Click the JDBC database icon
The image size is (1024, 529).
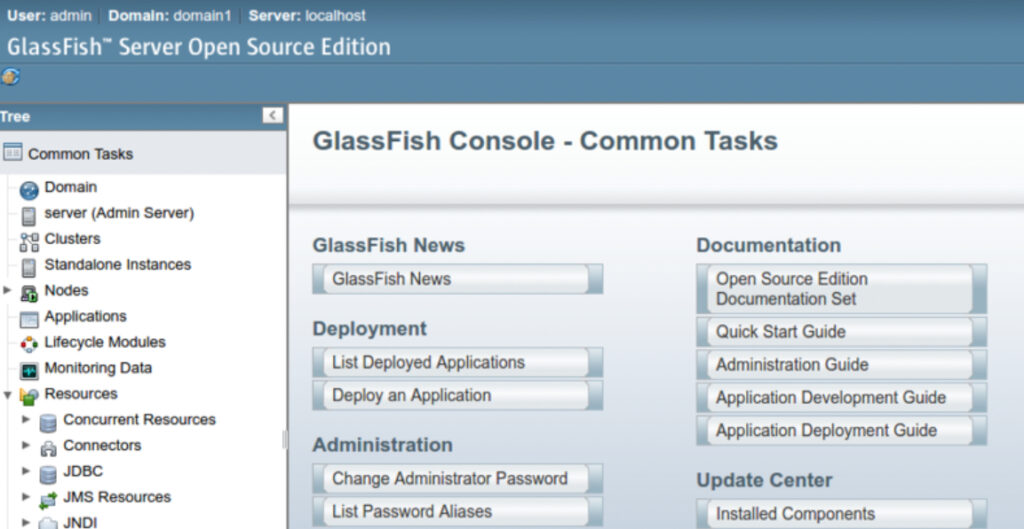point(48,474)
